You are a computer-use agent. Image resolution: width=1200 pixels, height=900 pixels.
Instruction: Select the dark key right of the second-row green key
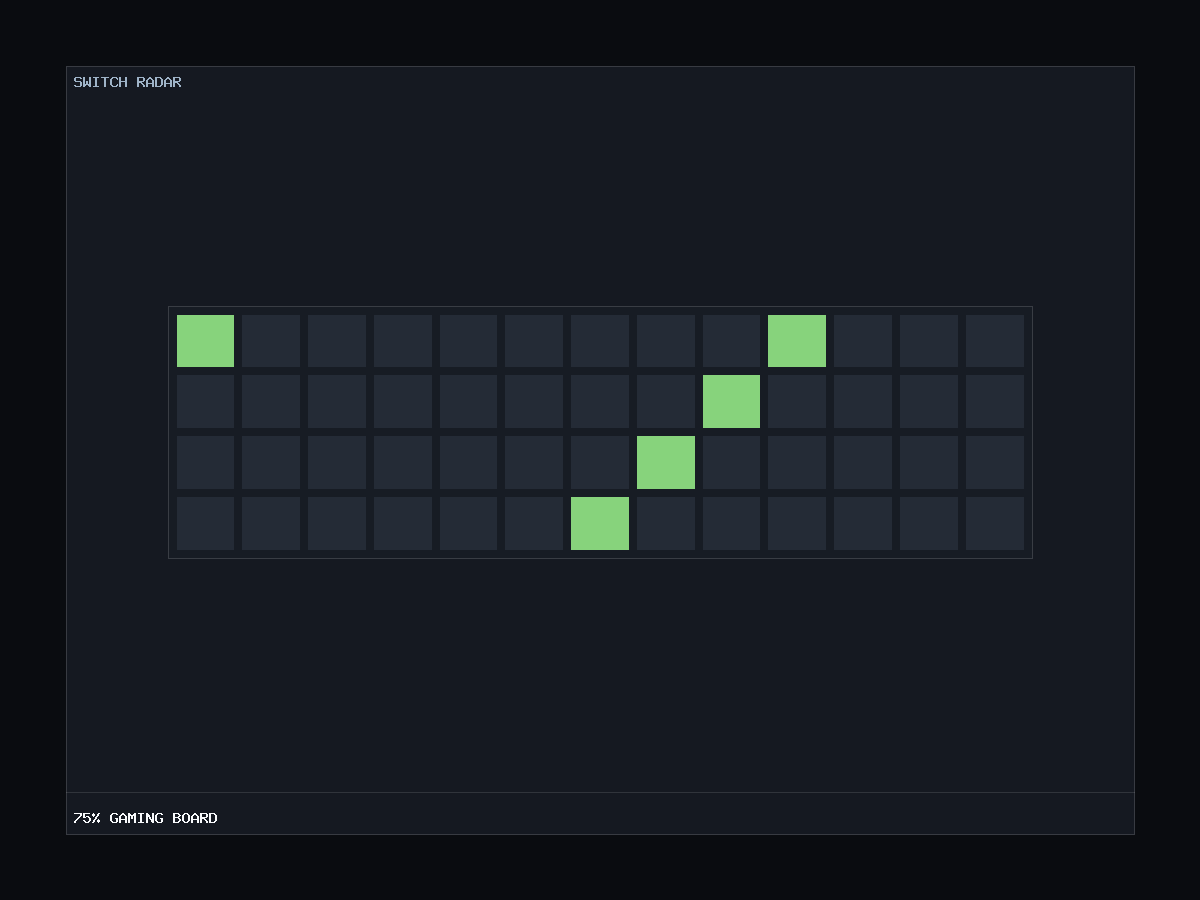(797, 401)
